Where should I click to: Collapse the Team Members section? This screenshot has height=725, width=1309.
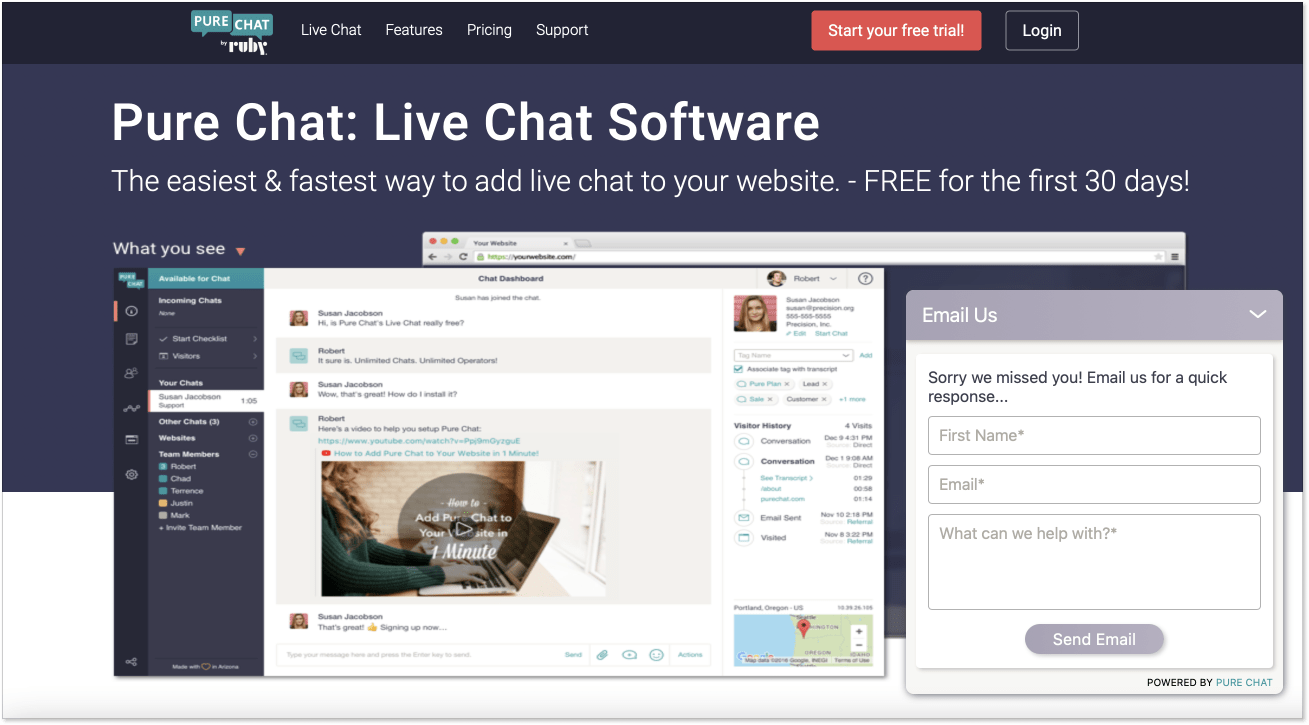tap(253, 454)
